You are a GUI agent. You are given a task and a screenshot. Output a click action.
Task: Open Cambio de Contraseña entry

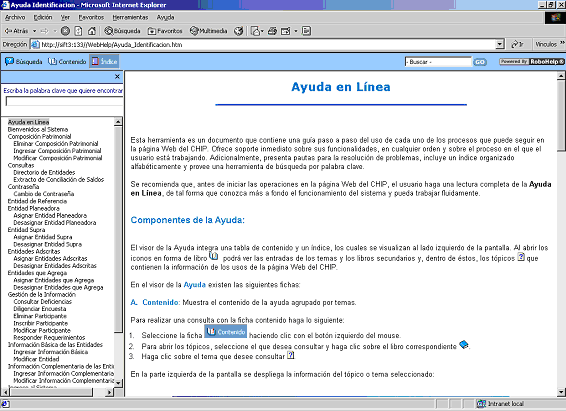pos(44,194)
